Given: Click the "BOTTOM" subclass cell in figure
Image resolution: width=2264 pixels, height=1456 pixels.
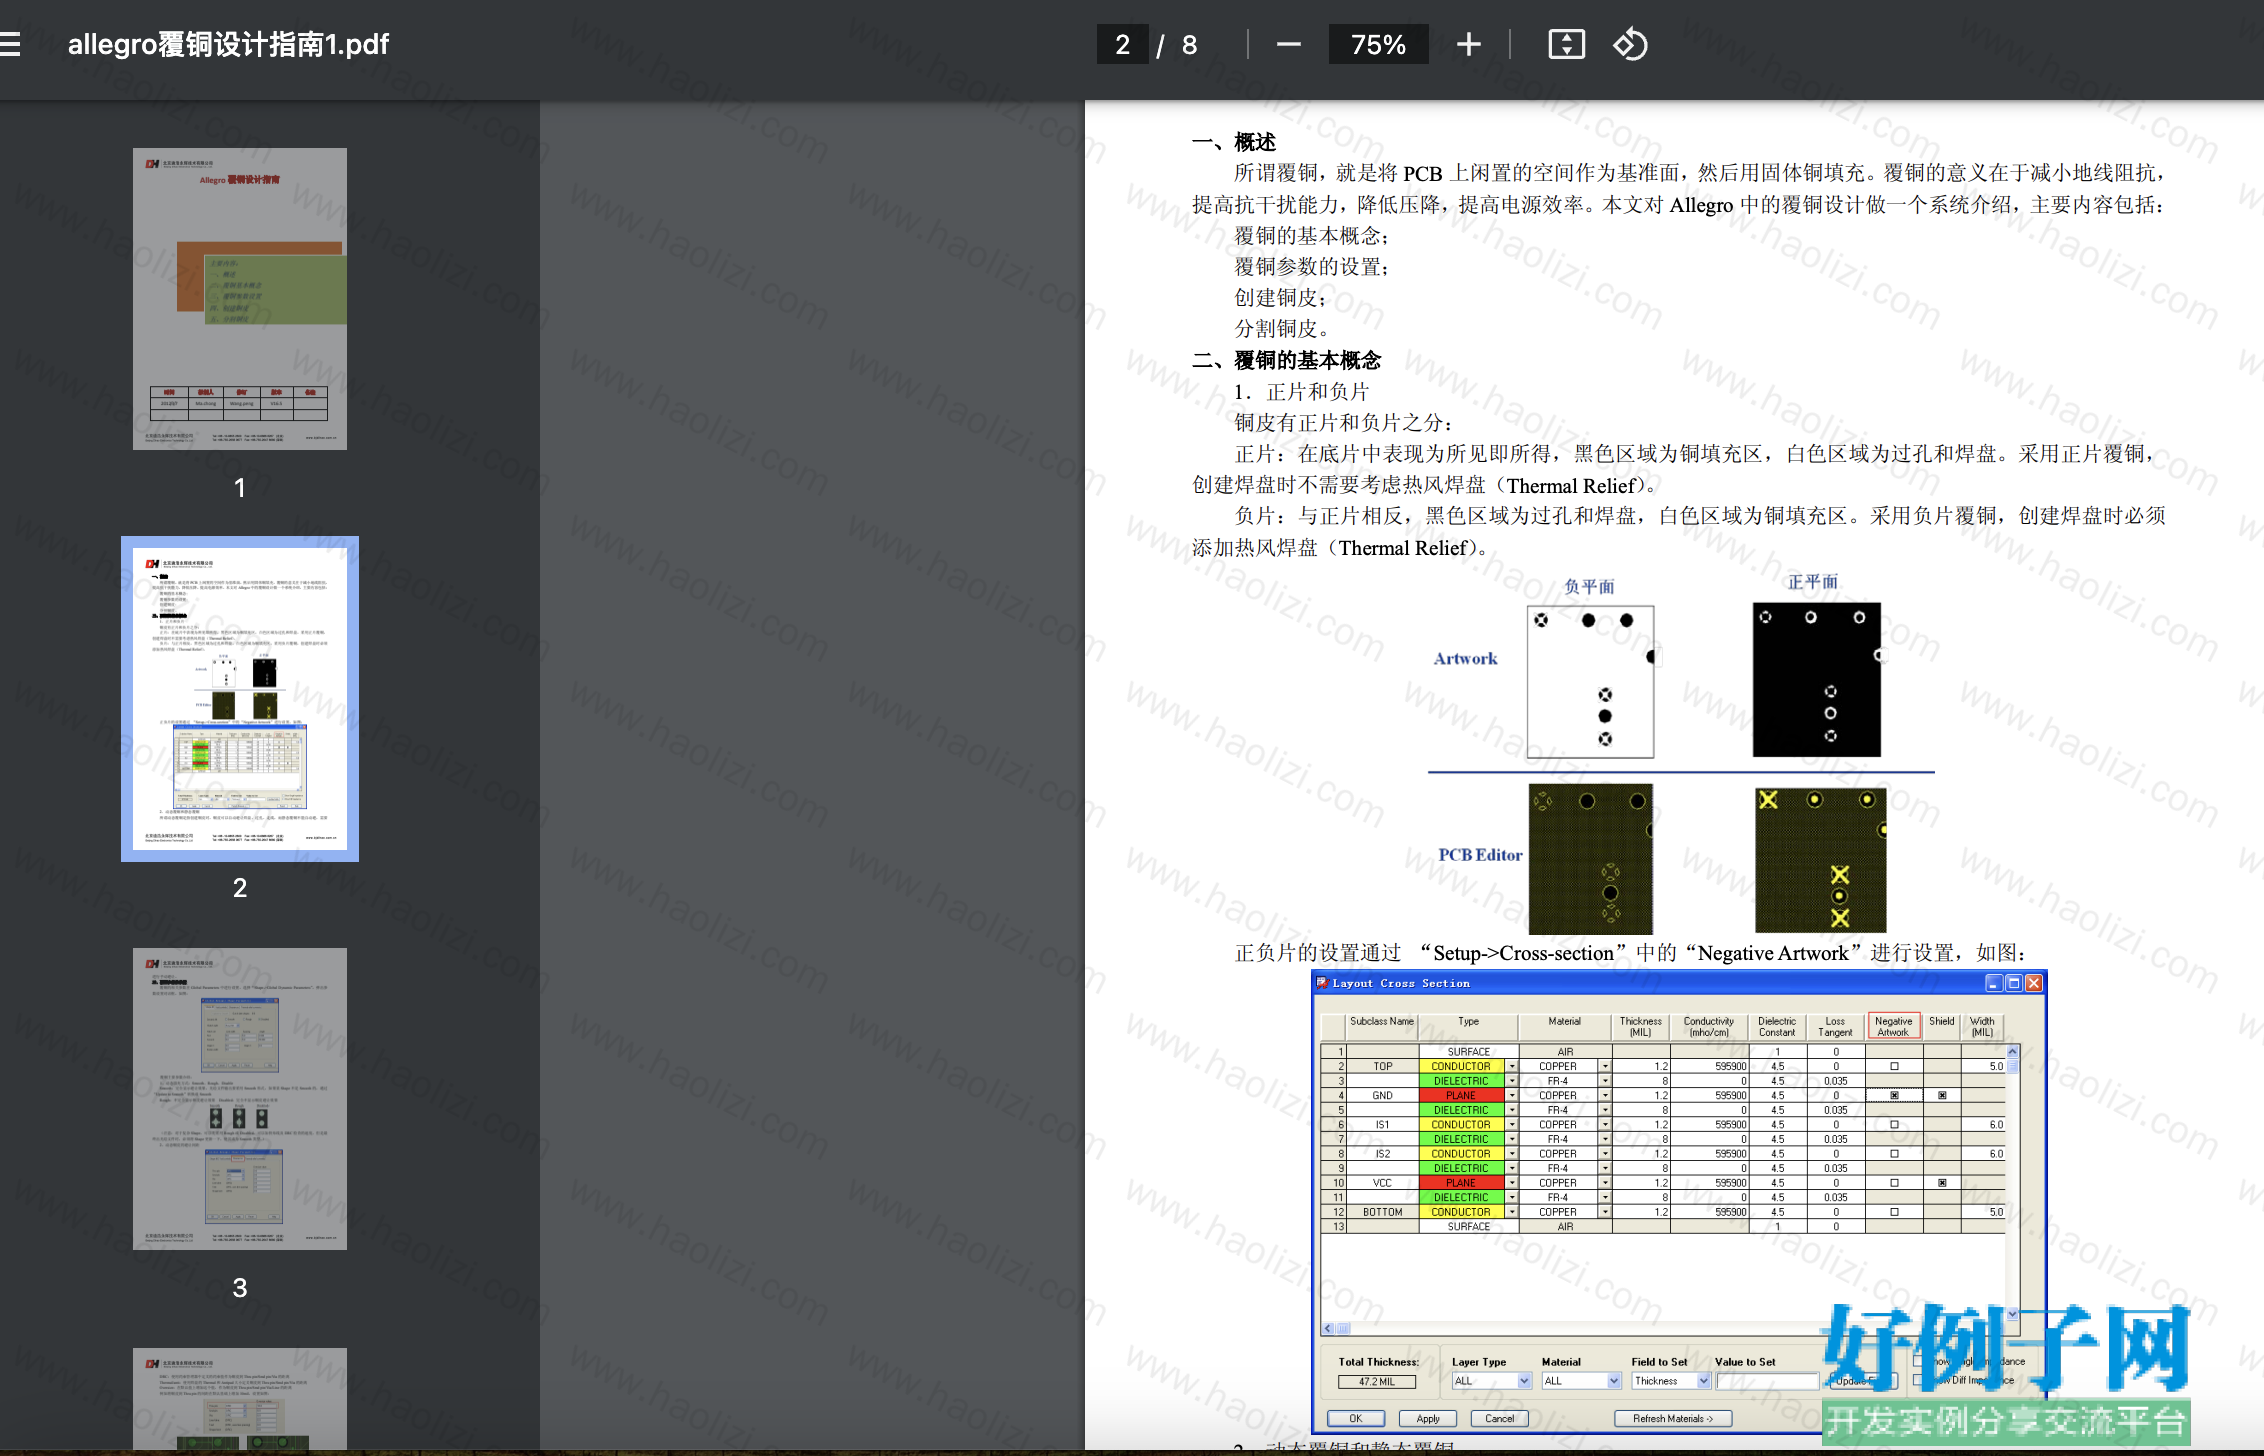Looking at the screenshot, I should tap(1382, 1212).
